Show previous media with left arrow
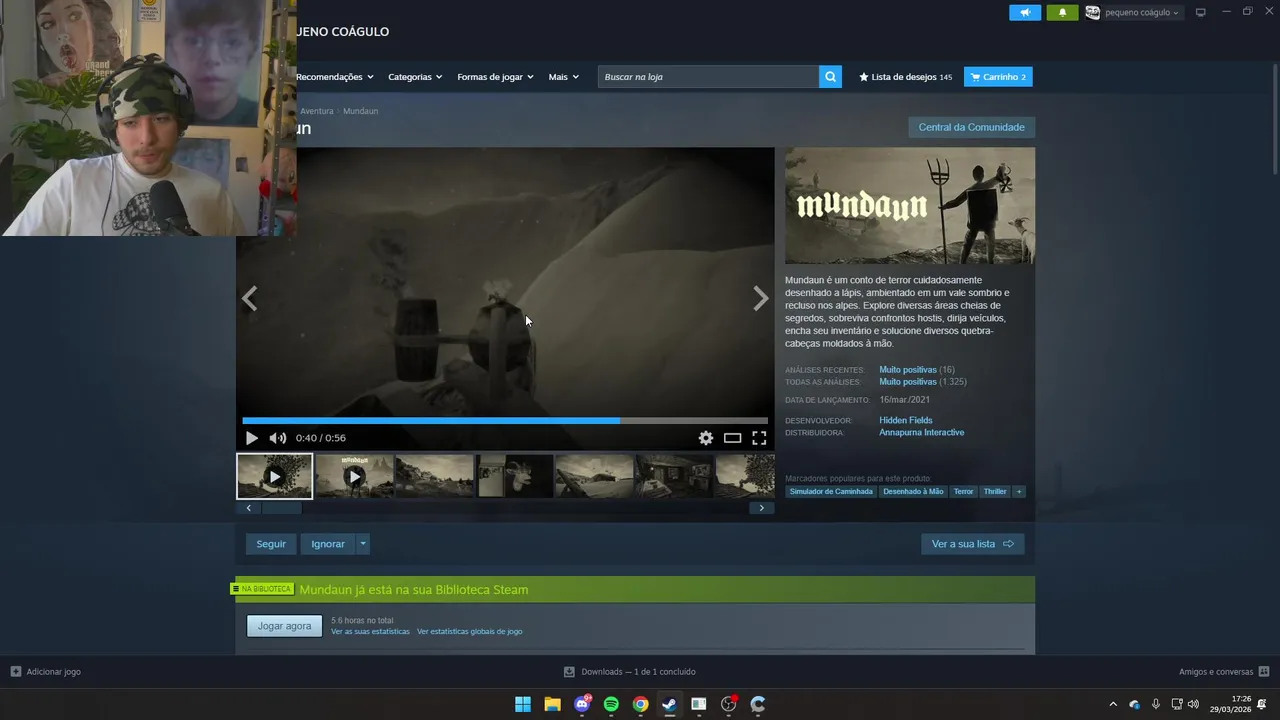 point(250,298)
